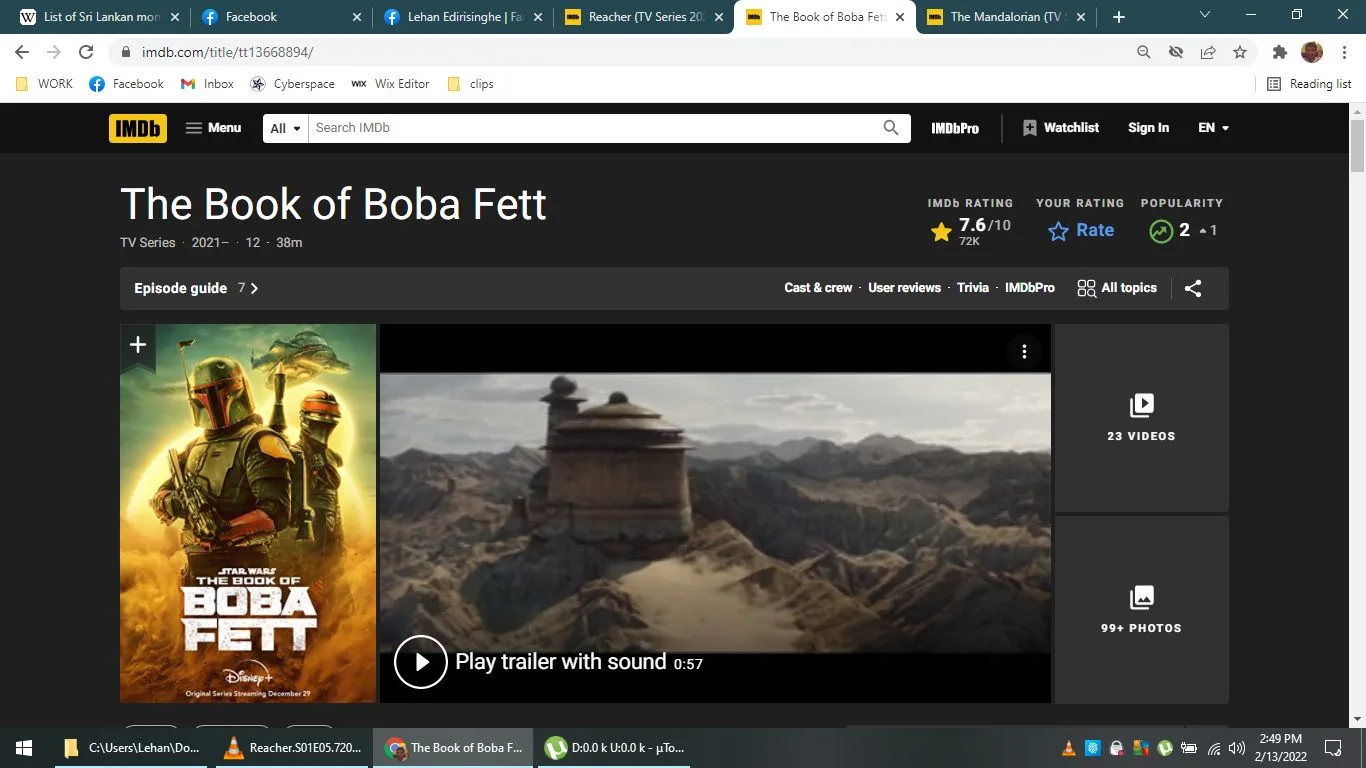
Task: Click the zoom magnifier icon in address bar
Action: tap(1144, 52)
